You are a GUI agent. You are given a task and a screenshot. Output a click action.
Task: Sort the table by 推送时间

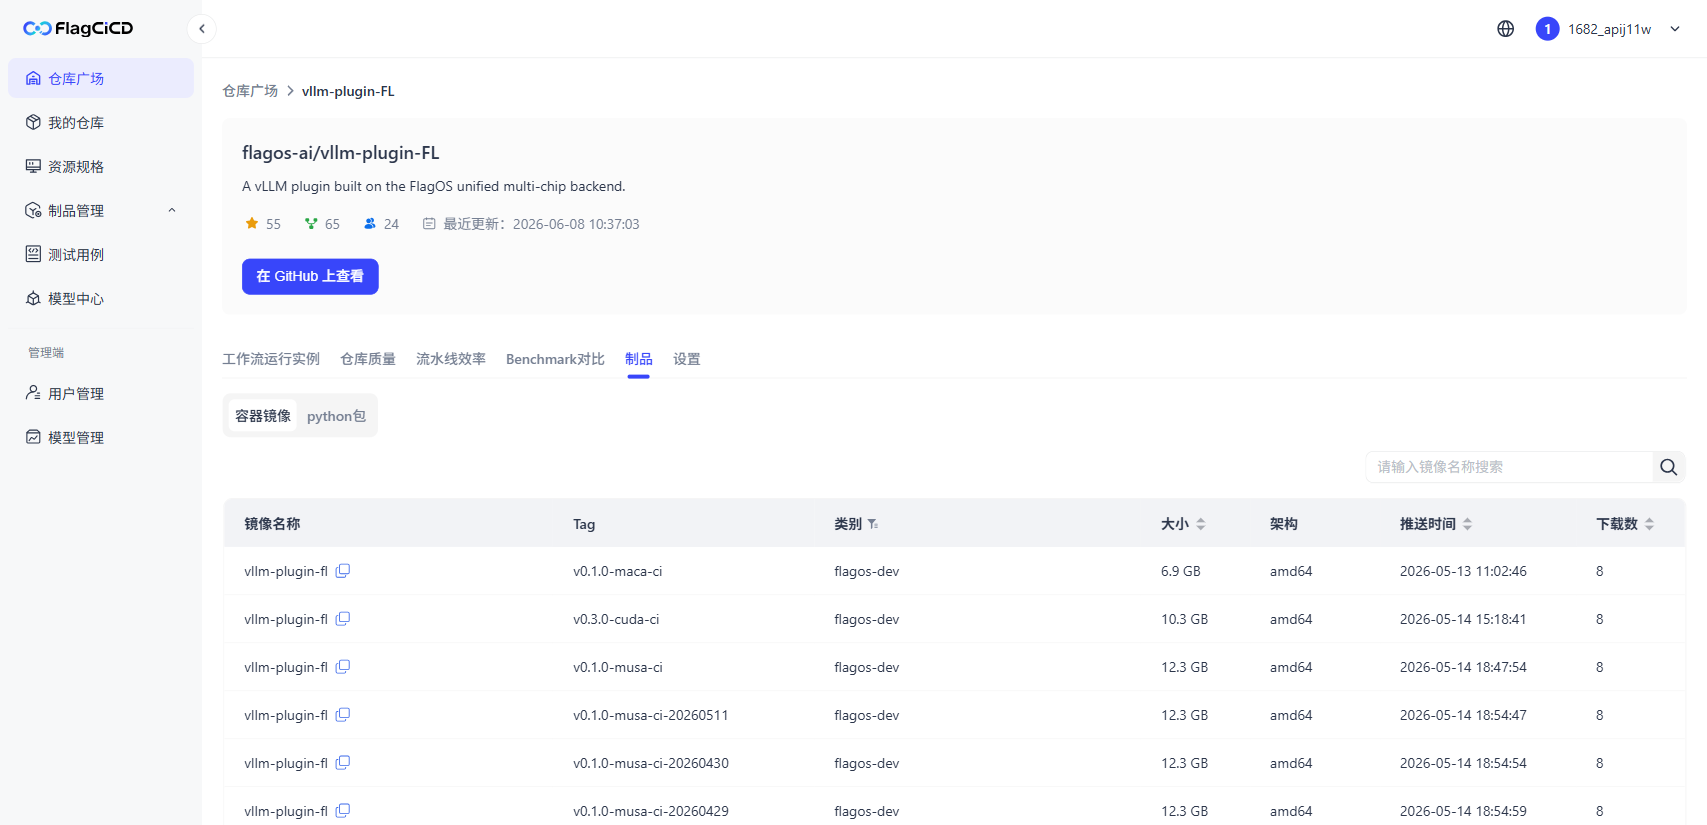click(x=1467, y=524)
